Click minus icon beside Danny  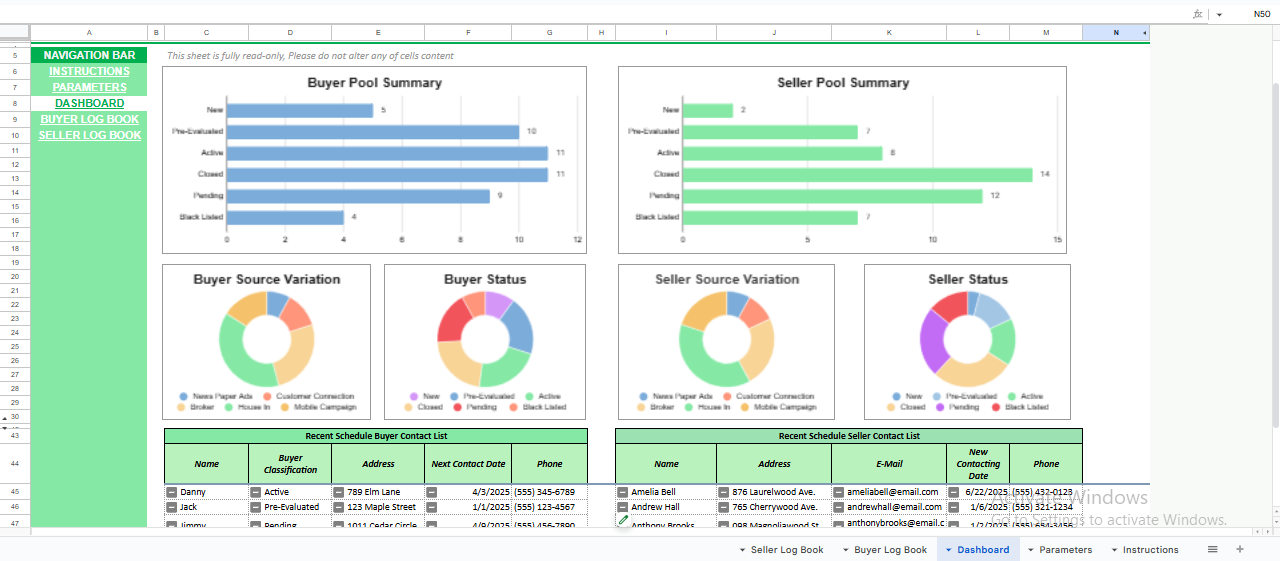point(172,492)
